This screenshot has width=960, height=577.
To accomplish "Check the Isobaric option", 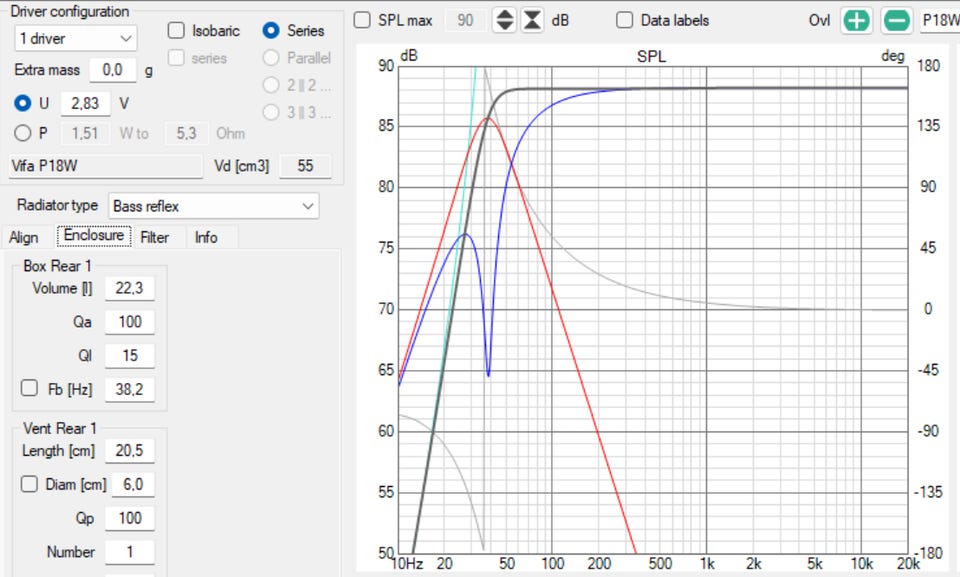I will tap(176, 31).
